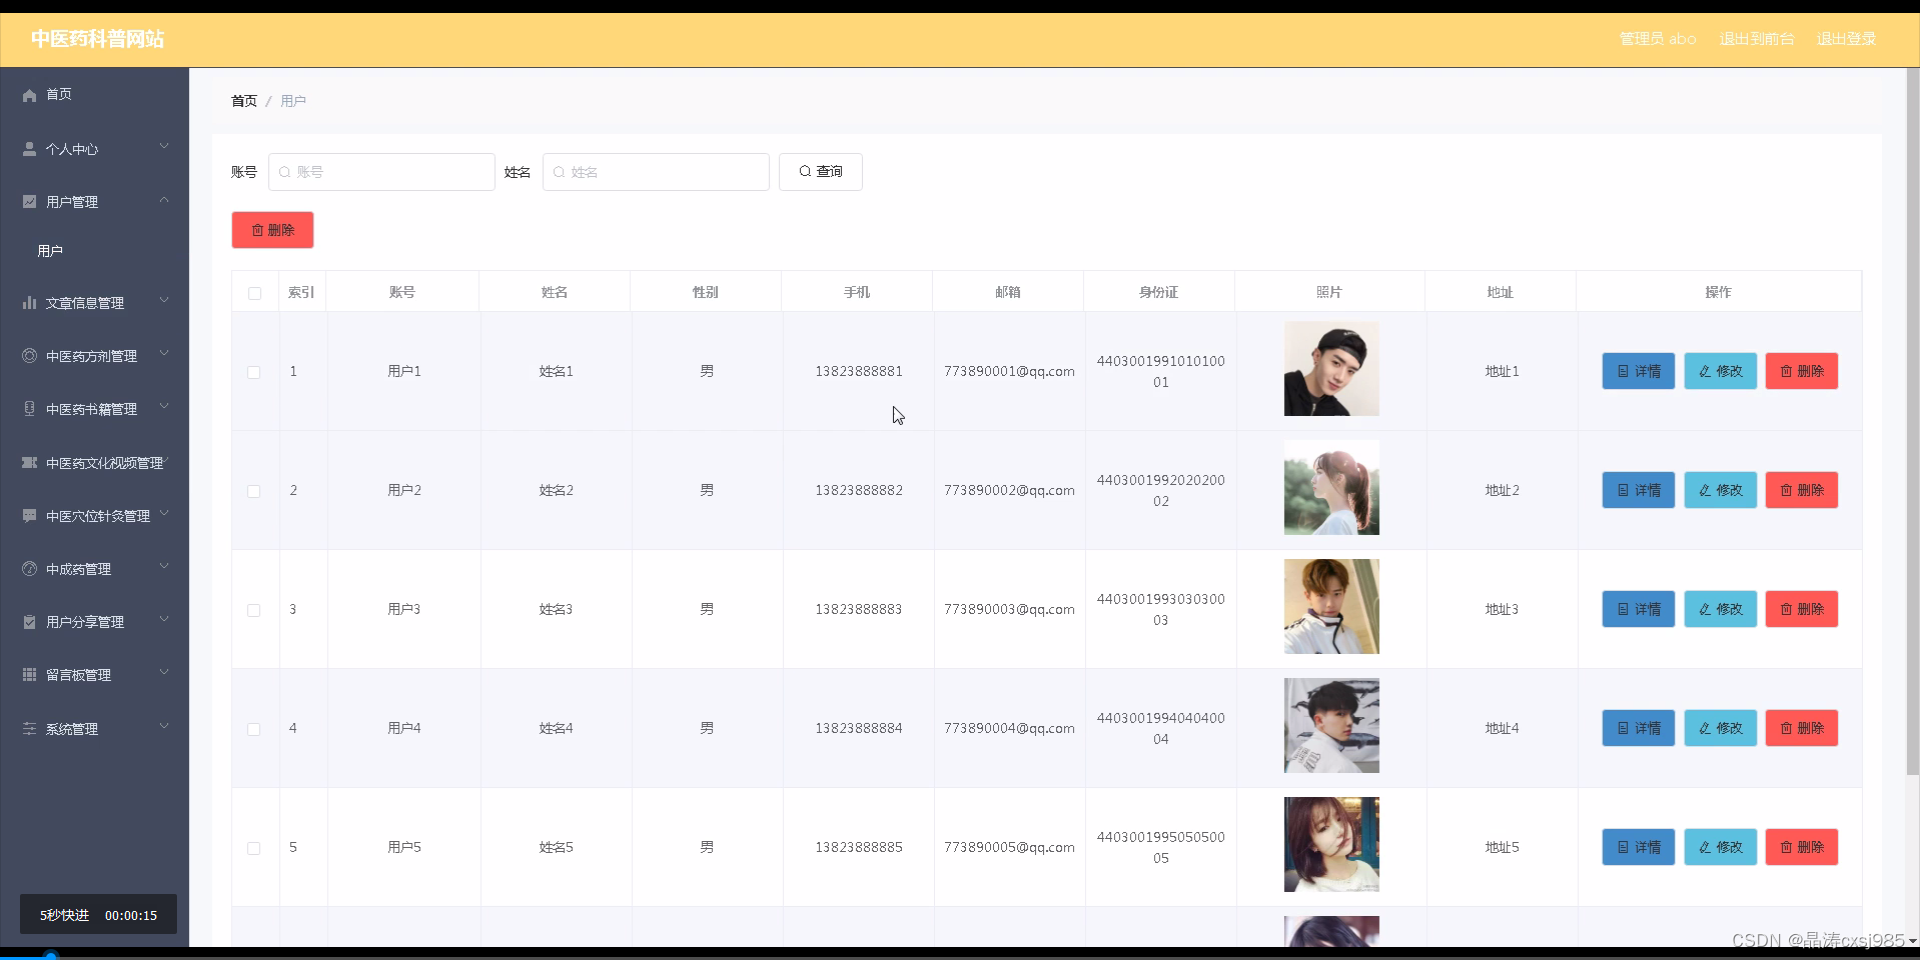Click the 个人中心 personal center icon
1920x960 pixels.
coord(28,148)
